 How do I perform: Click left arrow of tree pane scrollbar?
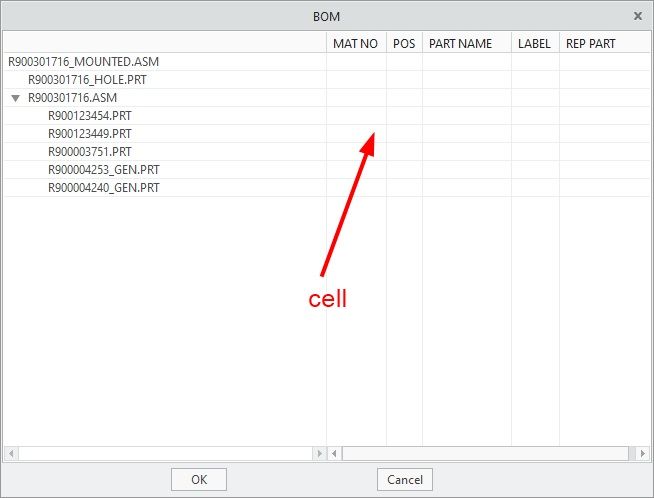point(11,453)
